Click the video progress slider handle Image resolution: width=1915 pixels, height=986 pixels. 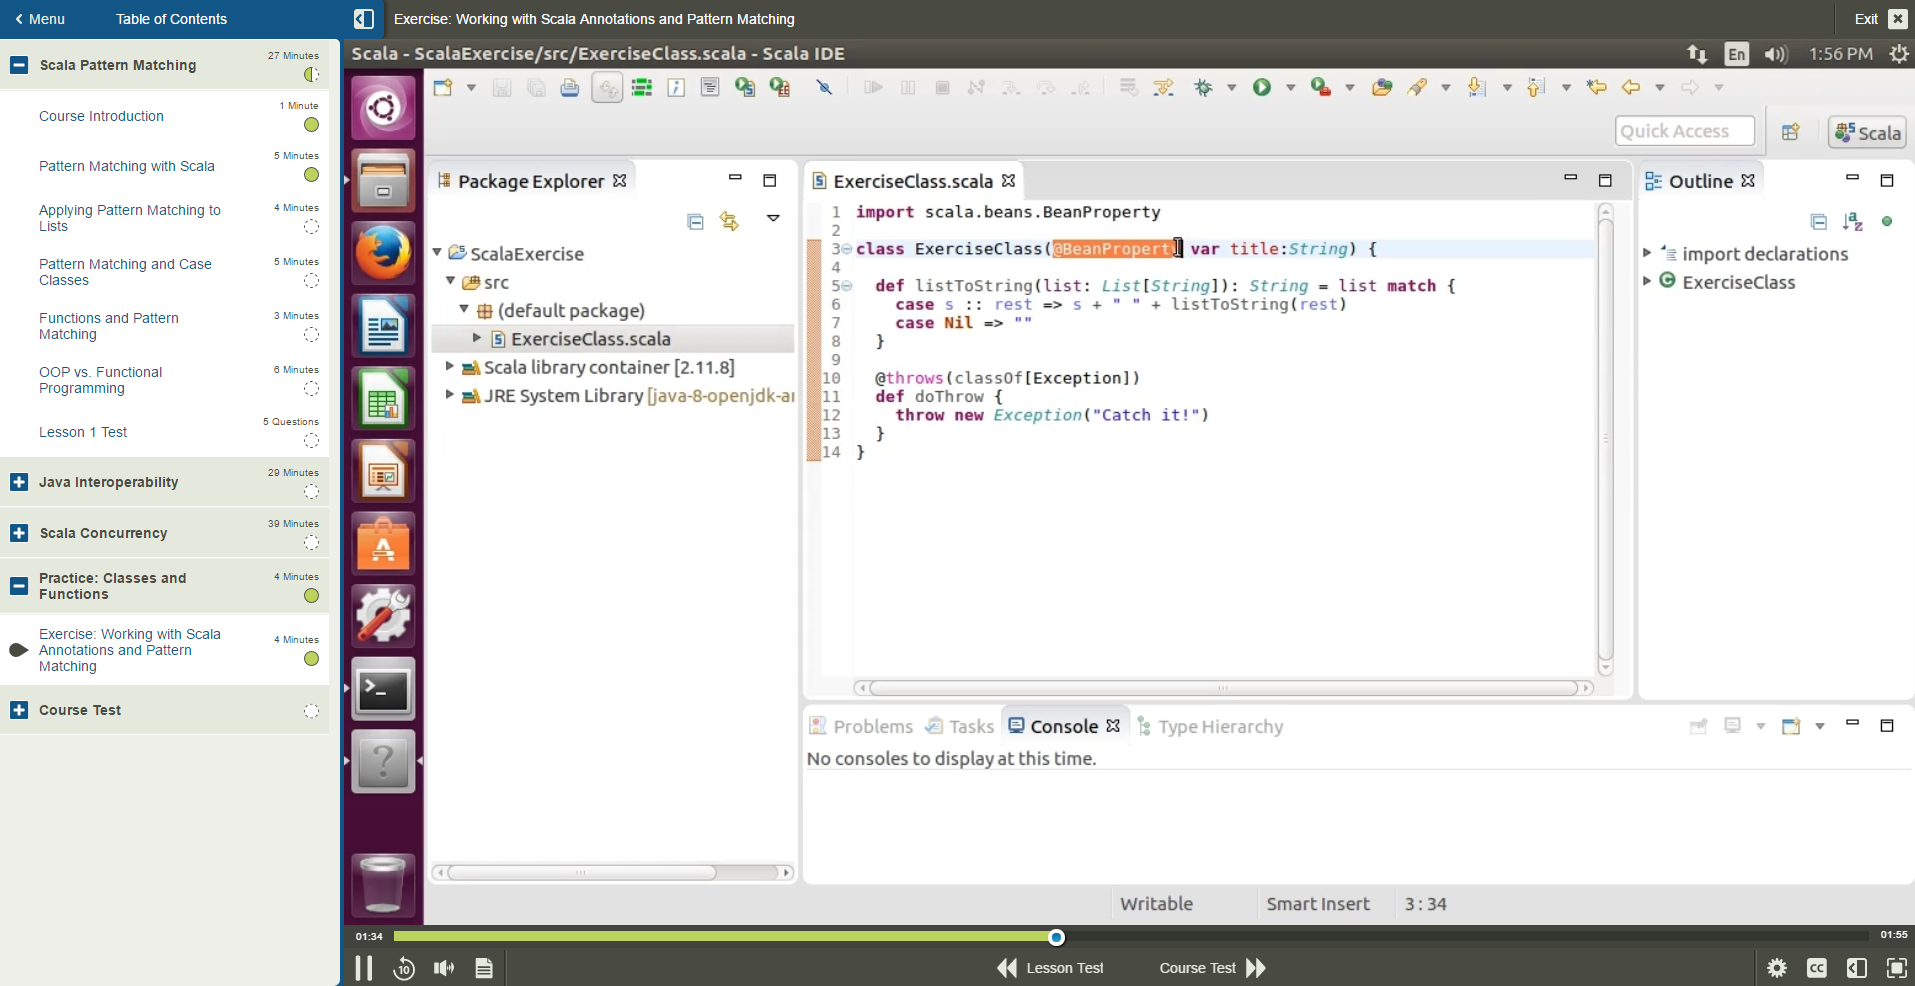1056,937
